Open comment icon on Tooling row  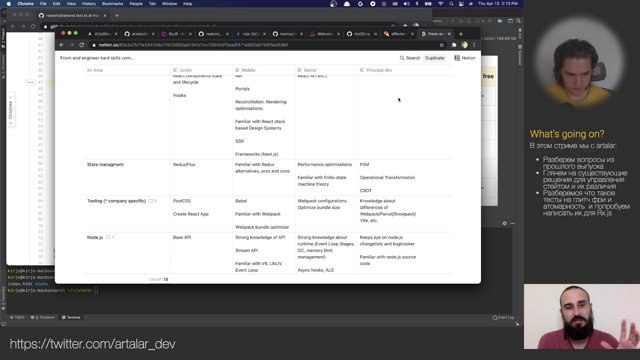[152, 201]
